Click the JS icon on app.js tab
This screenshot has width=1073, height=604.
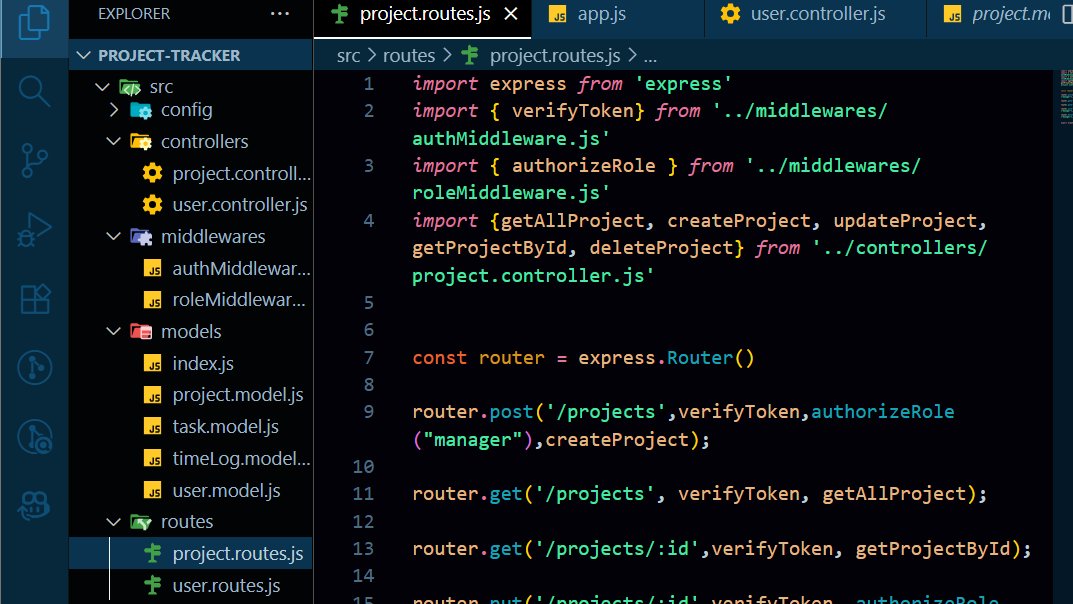(558, 14)
